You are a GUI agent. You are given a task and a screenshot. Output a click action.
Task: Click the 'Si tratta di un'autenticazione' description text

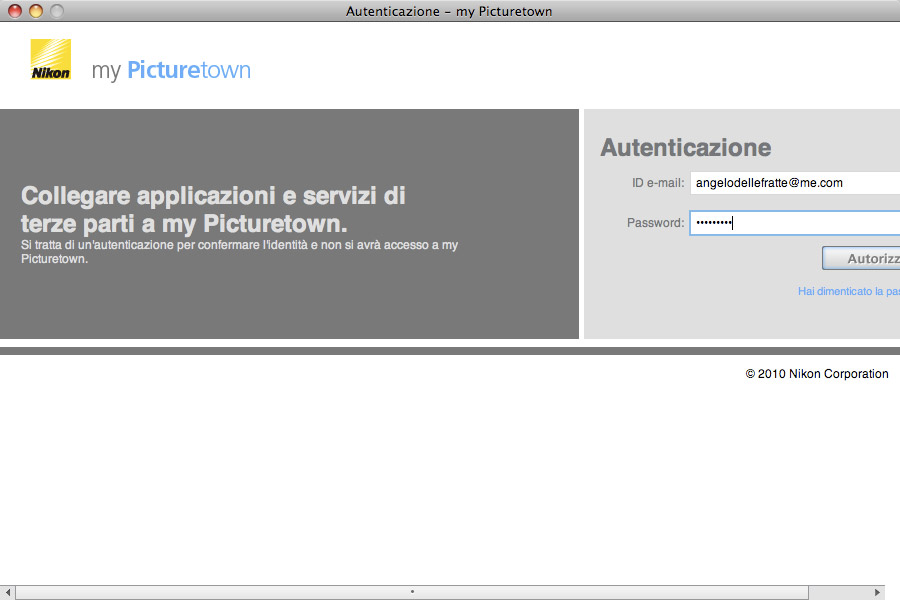pyautogui.click(x=239, y=251)
